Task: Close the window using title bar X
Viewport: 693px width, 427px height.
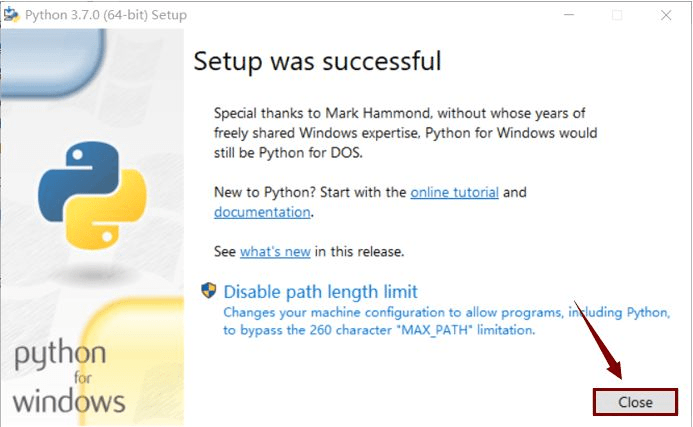Action: click(664, 15)
